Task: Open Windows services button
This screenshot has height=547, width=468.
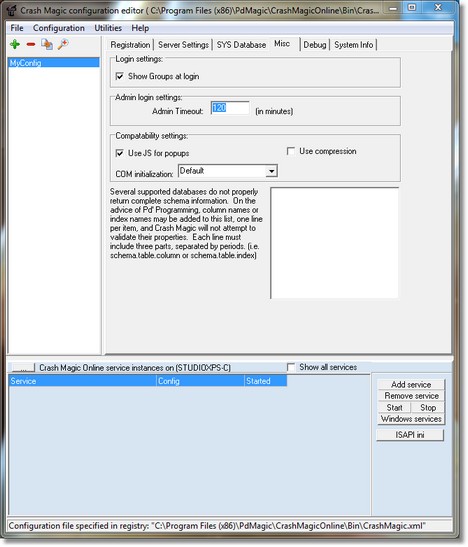Action: [411, 419]
